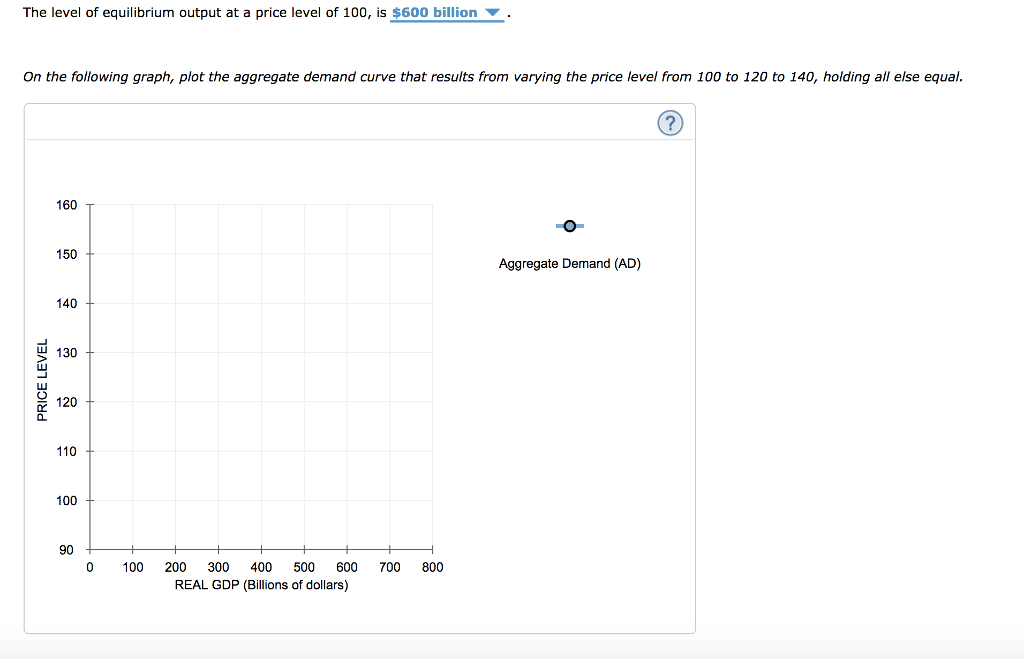The width and height of the screenshot is (1024, 659).
Task: Click the 90 label on the price axis
Action: [x=66, y=549]
